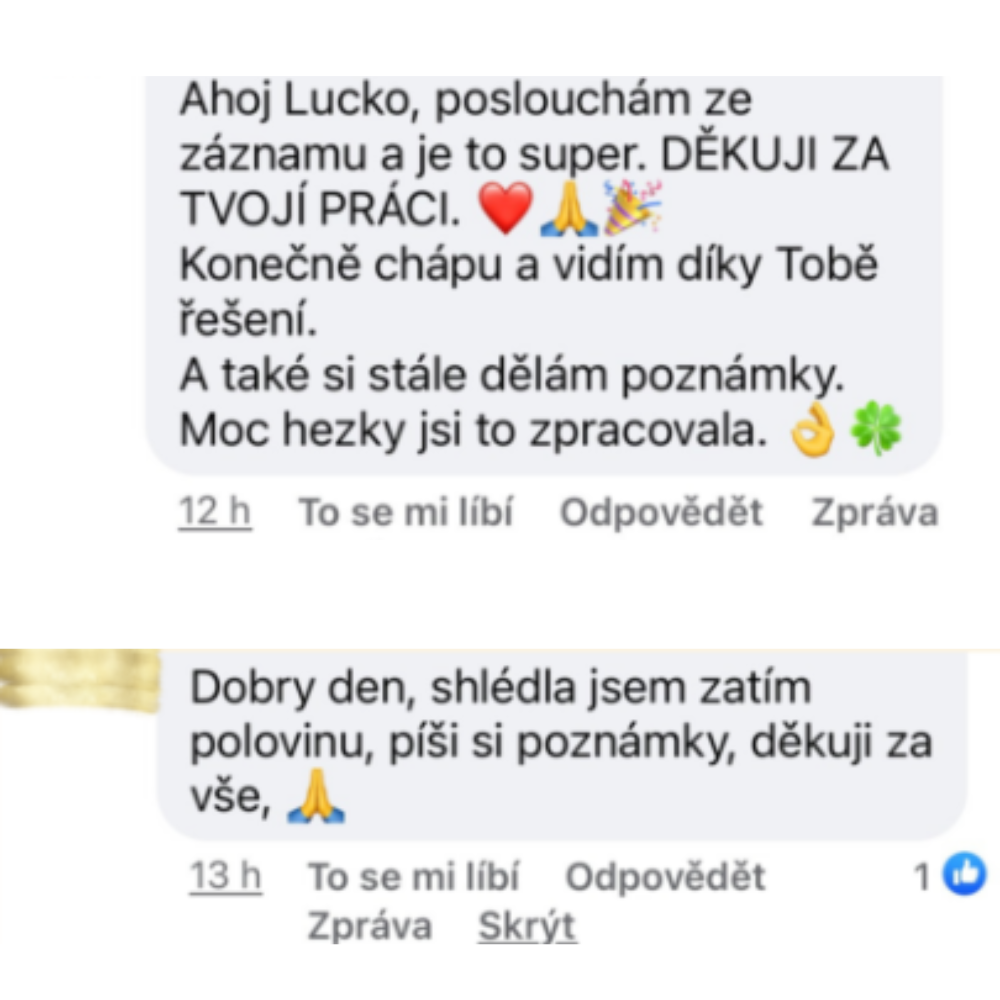Reply with Odpovědět on the 13 h comment
The width and height of the screenshot is (1000, 1000).
coord(665,876)
